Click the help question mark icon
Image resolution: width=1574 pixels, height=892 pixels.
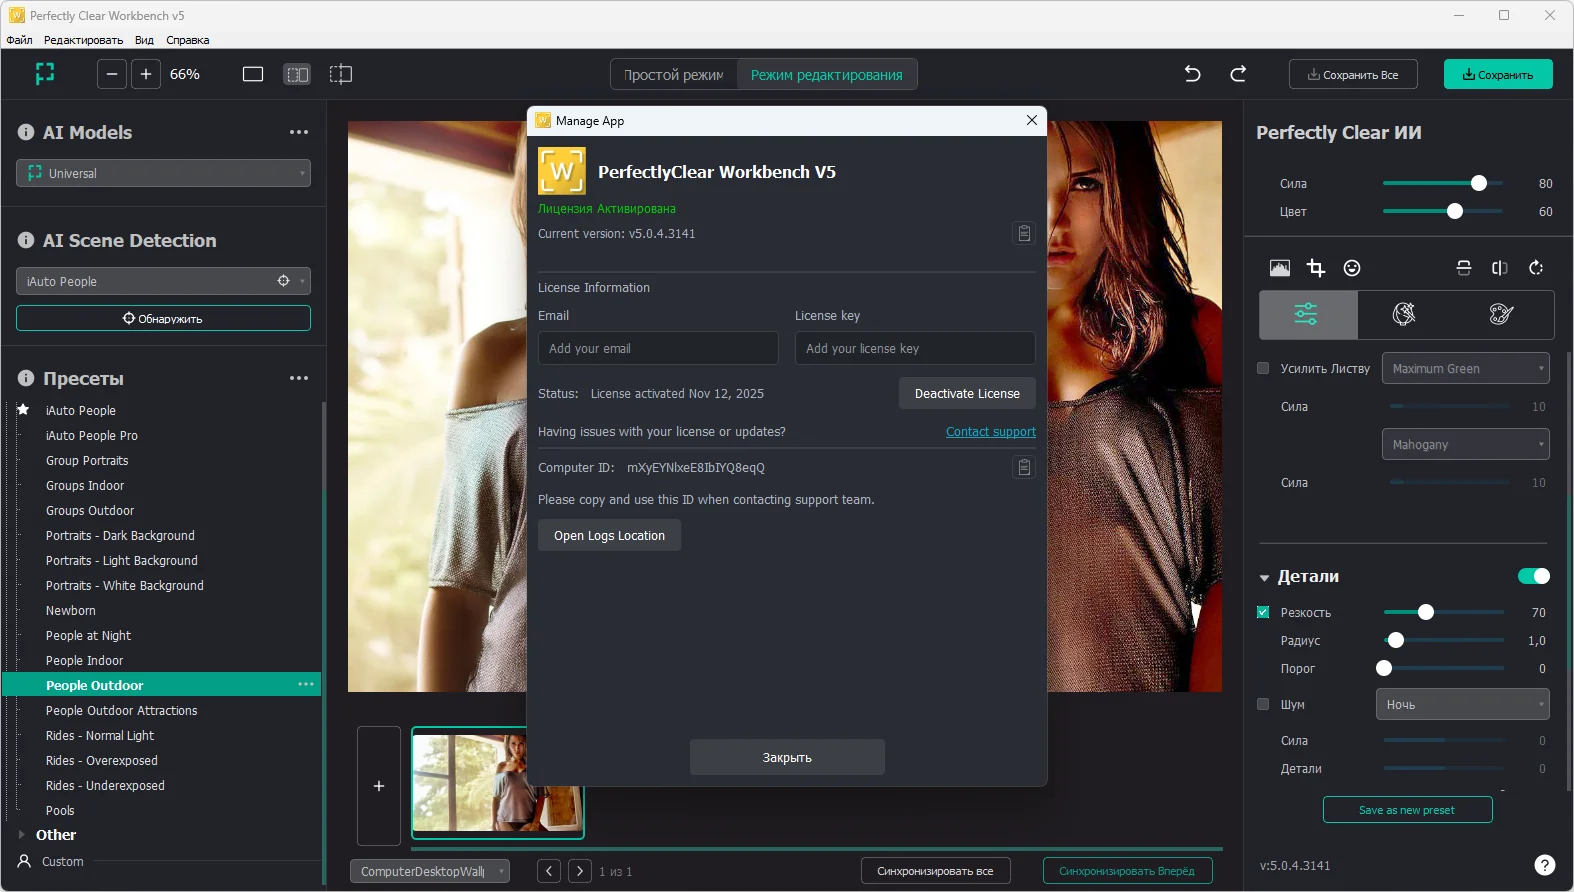[x=1544, y=865]
